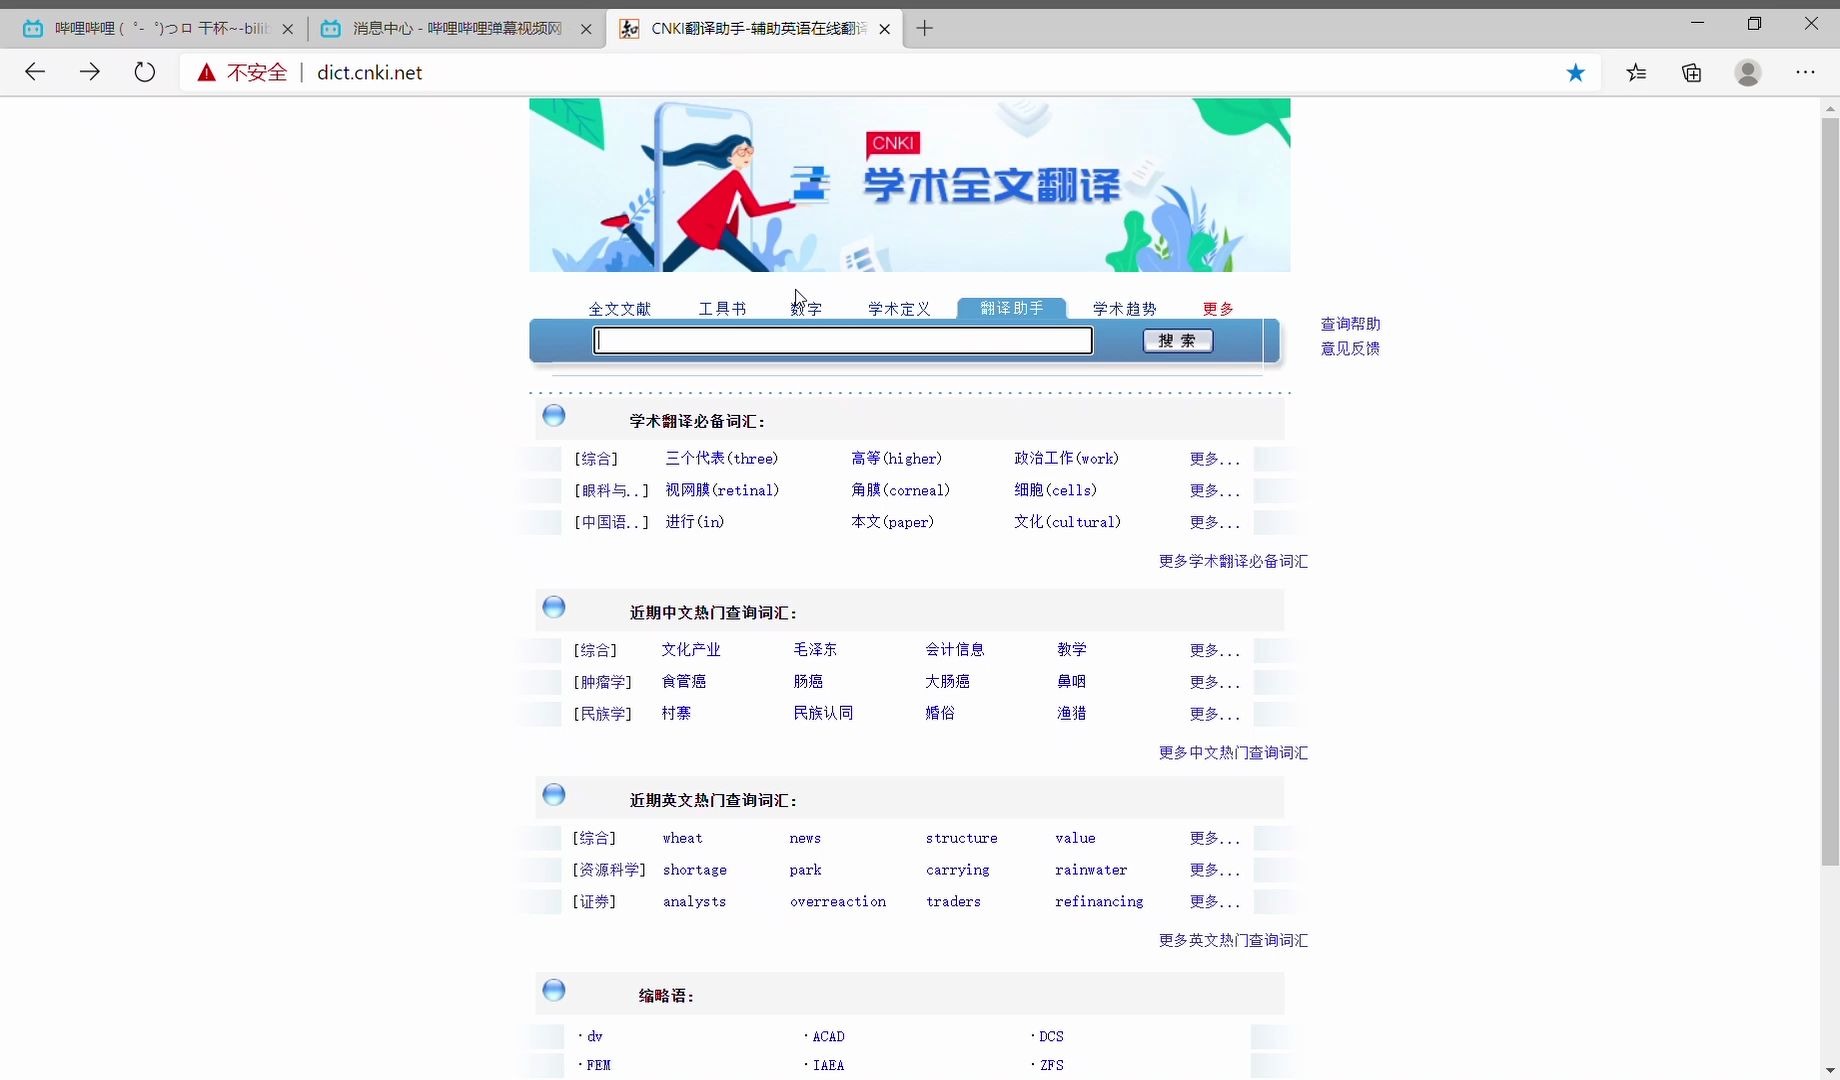Viewport: 1840px width, 1080px height.
Task: Open the rainwater hot word
Action: click(1091, 870)
